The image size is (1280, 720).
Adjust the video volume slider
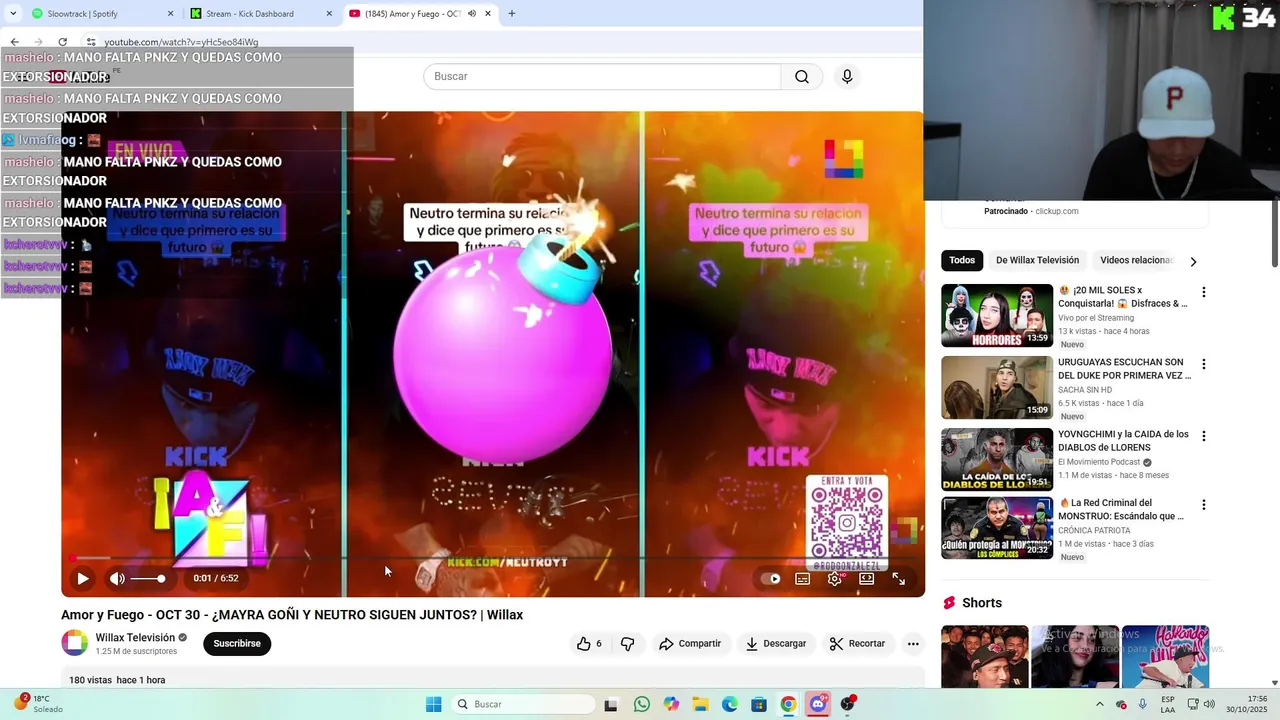coord(147,579)
